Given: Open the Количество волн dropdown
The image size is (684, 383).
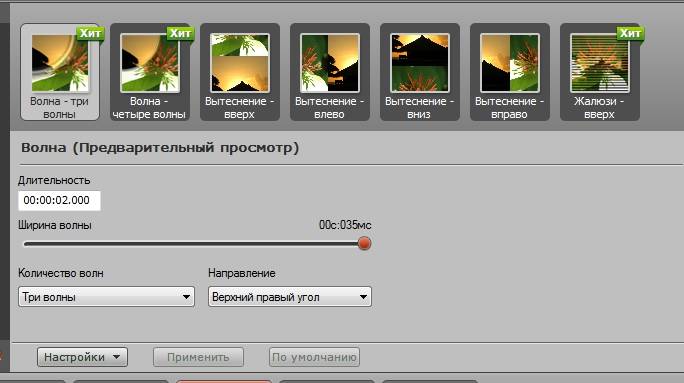Looking at the screenshot, I should tap(106, 297).
